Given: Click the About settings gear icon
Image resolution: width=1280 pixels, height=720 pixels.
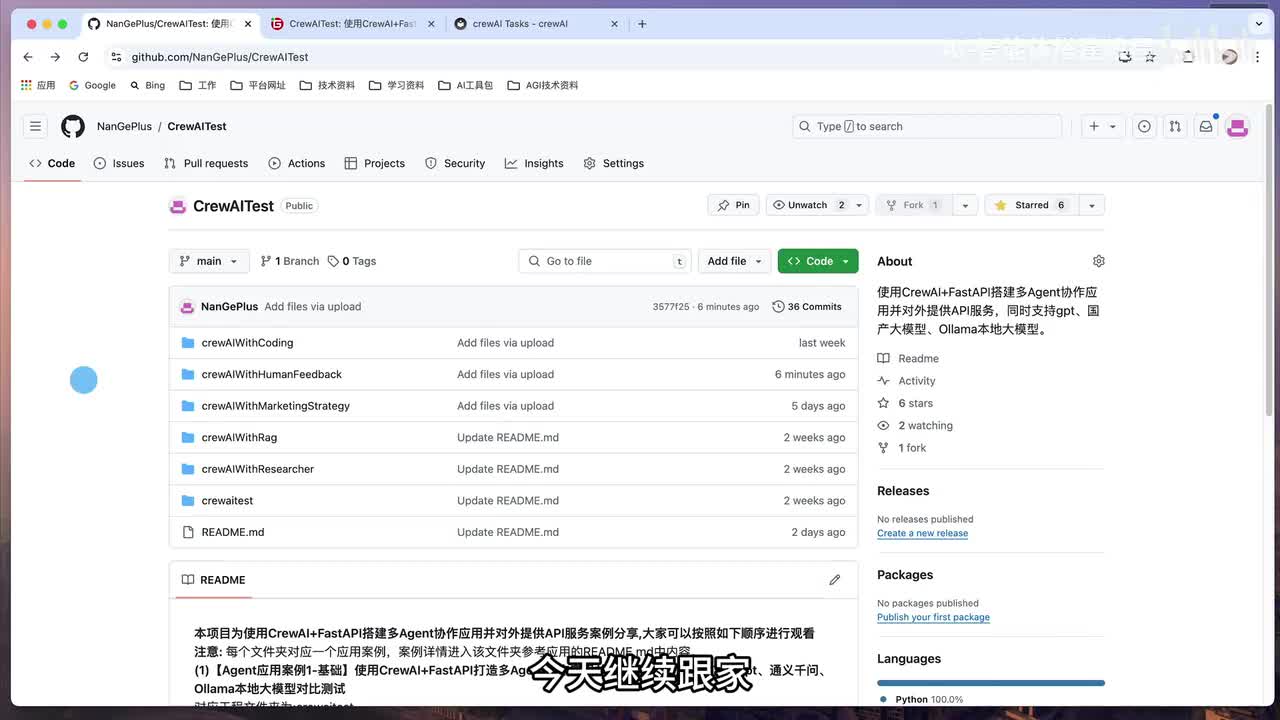Looking at the screenshot, I should (x=1098, y=261).
